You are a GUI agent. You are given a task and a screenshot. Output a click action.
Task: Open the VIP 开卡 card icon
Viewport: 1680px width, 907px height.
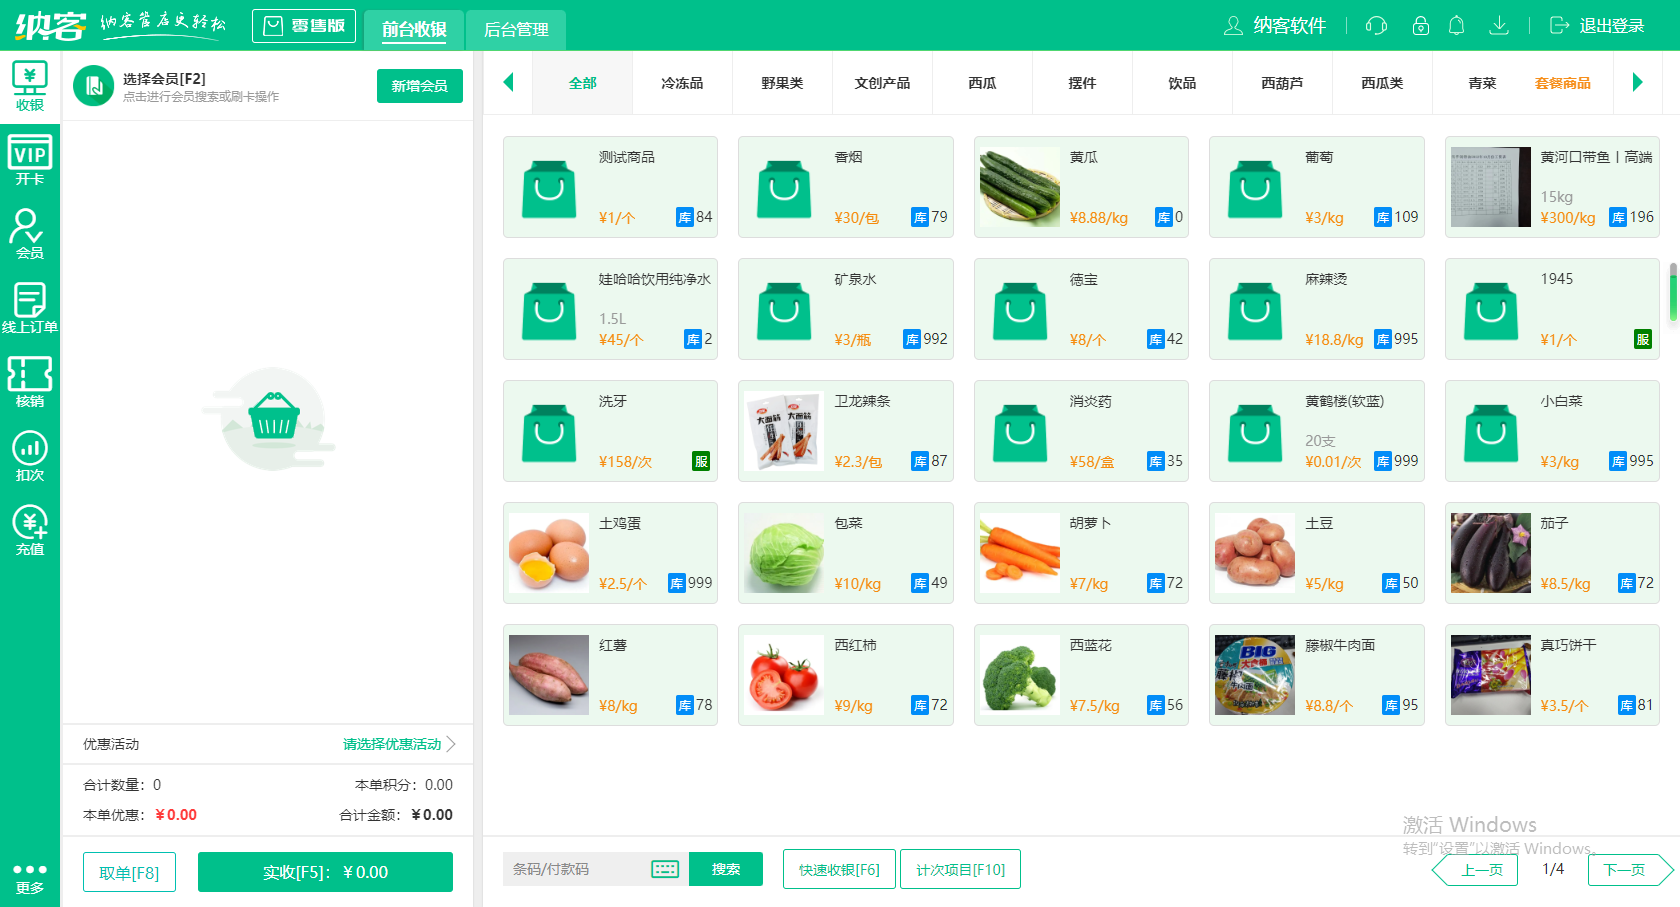point(30,158)
